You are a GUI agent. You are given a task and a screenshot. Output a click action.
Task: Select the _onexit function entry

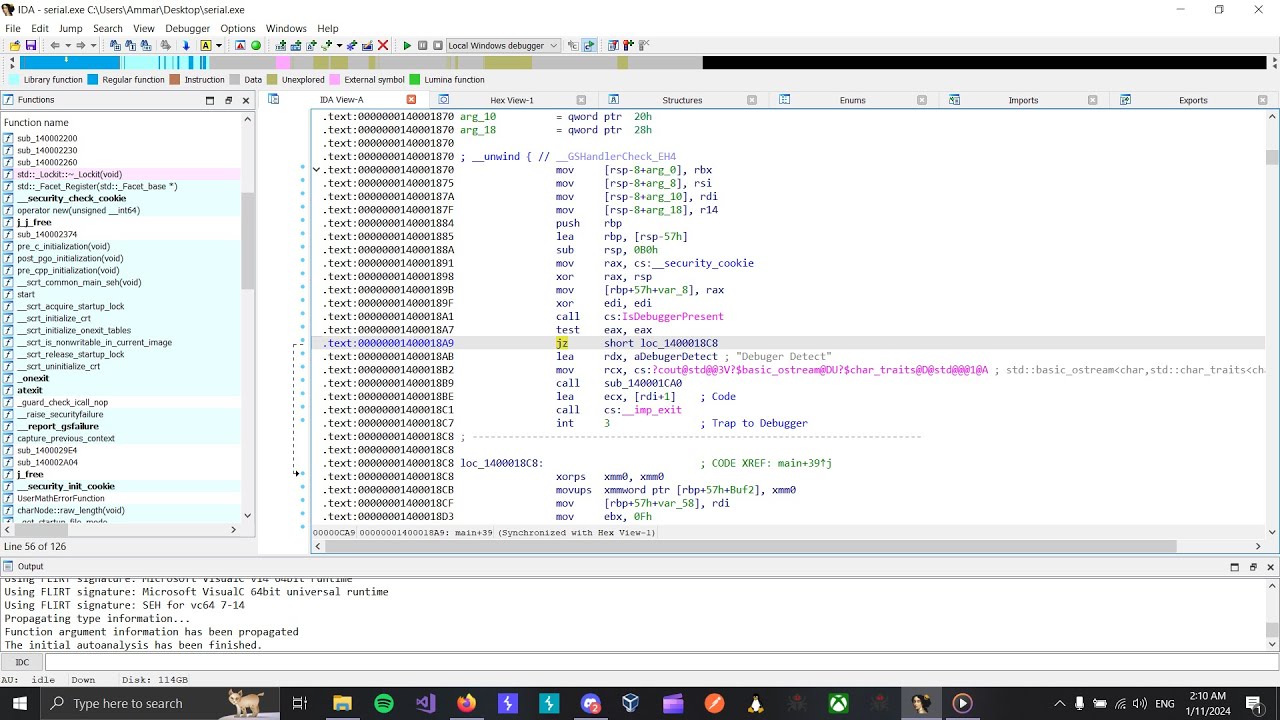coord(121,378)
